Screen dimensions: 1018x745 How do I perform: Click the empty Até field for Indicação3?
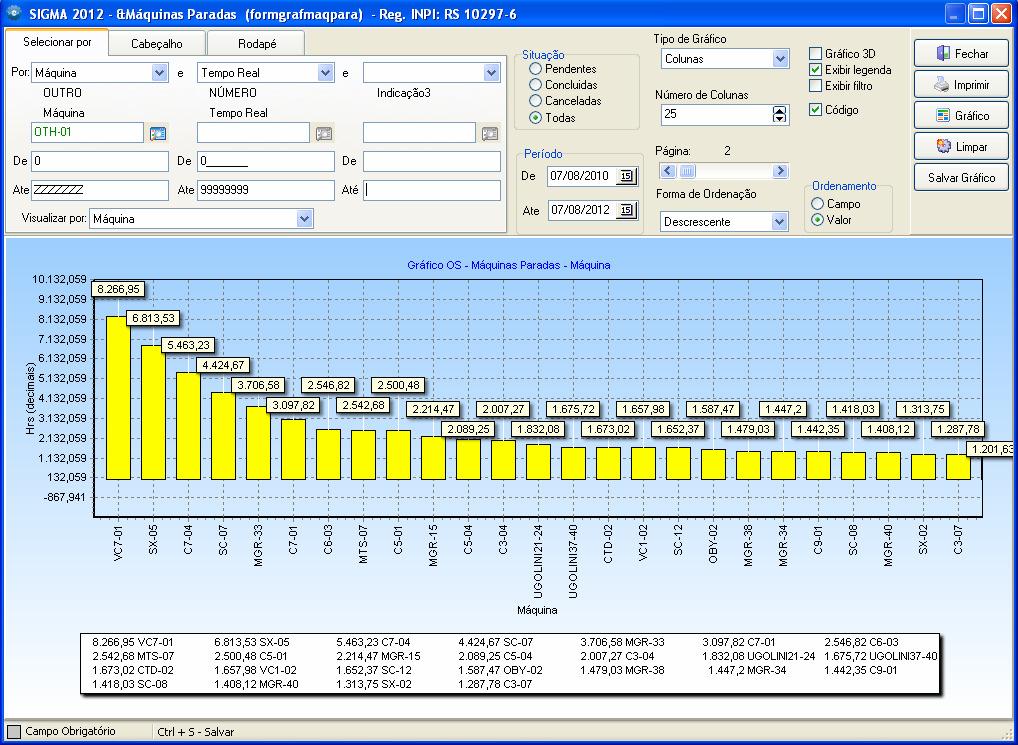[x=432, y=190]
